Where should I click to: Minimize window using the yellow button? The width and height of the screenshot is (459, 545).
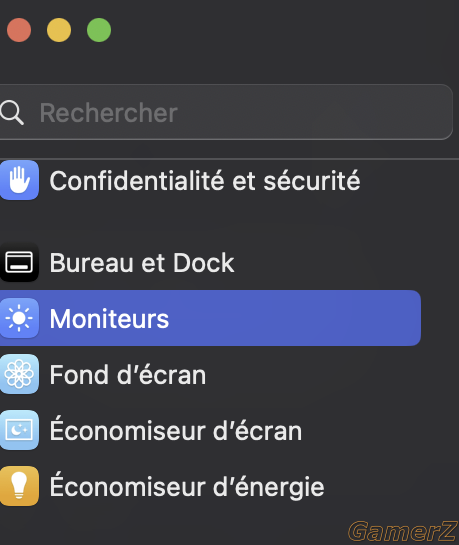(x=59, y=30)
